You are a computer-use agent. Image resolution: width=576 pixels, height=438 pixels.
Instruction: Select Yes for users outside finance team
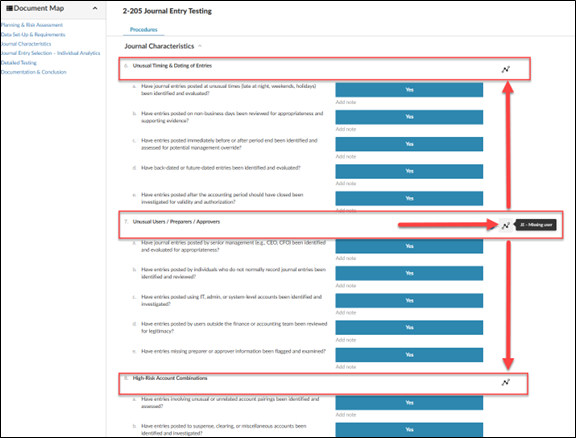point(409,327)
